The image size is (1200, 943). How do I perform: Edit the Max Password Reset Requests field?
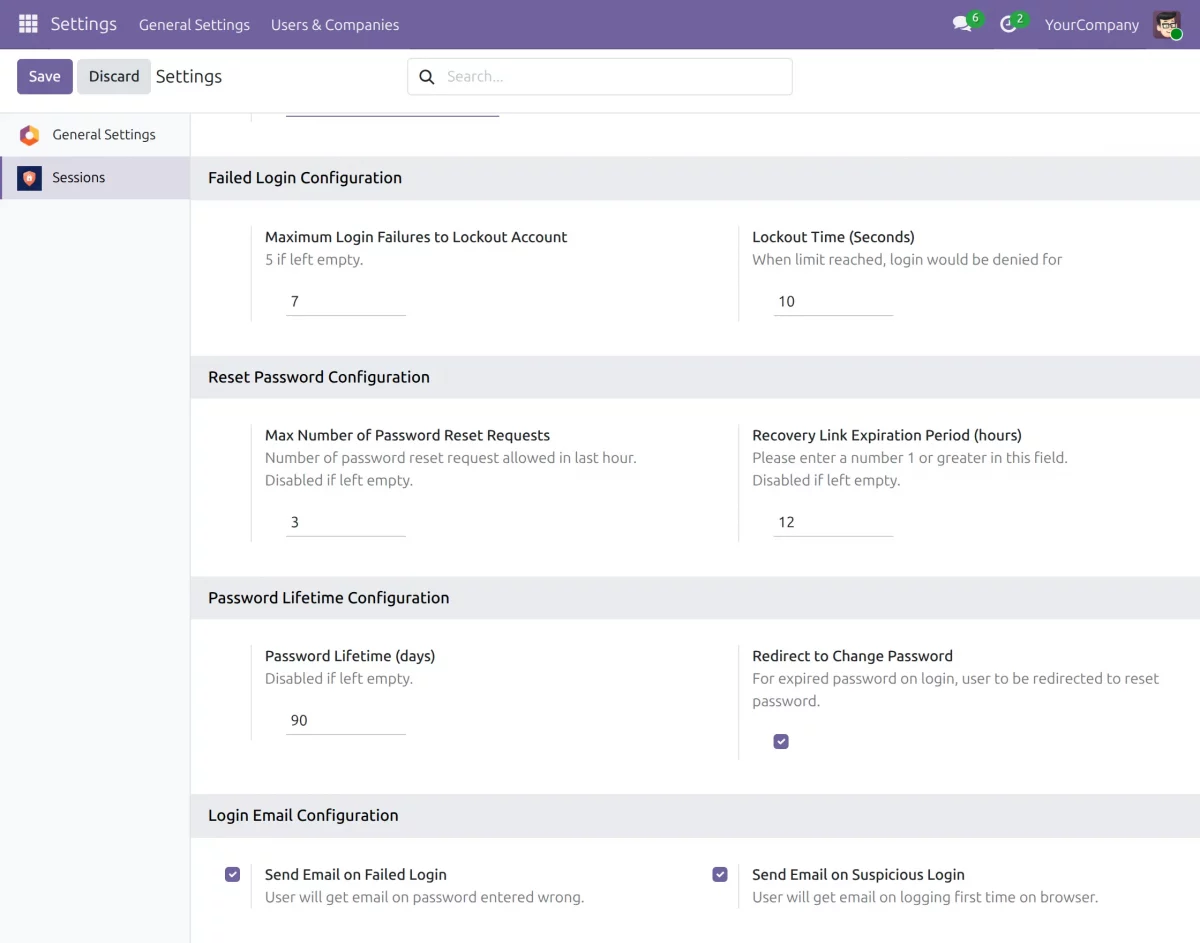pos(346,523)
